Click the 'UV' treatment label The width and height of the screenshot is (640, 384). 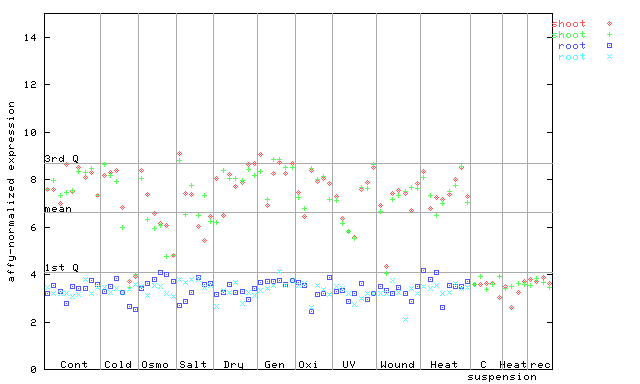pos(349,364)
